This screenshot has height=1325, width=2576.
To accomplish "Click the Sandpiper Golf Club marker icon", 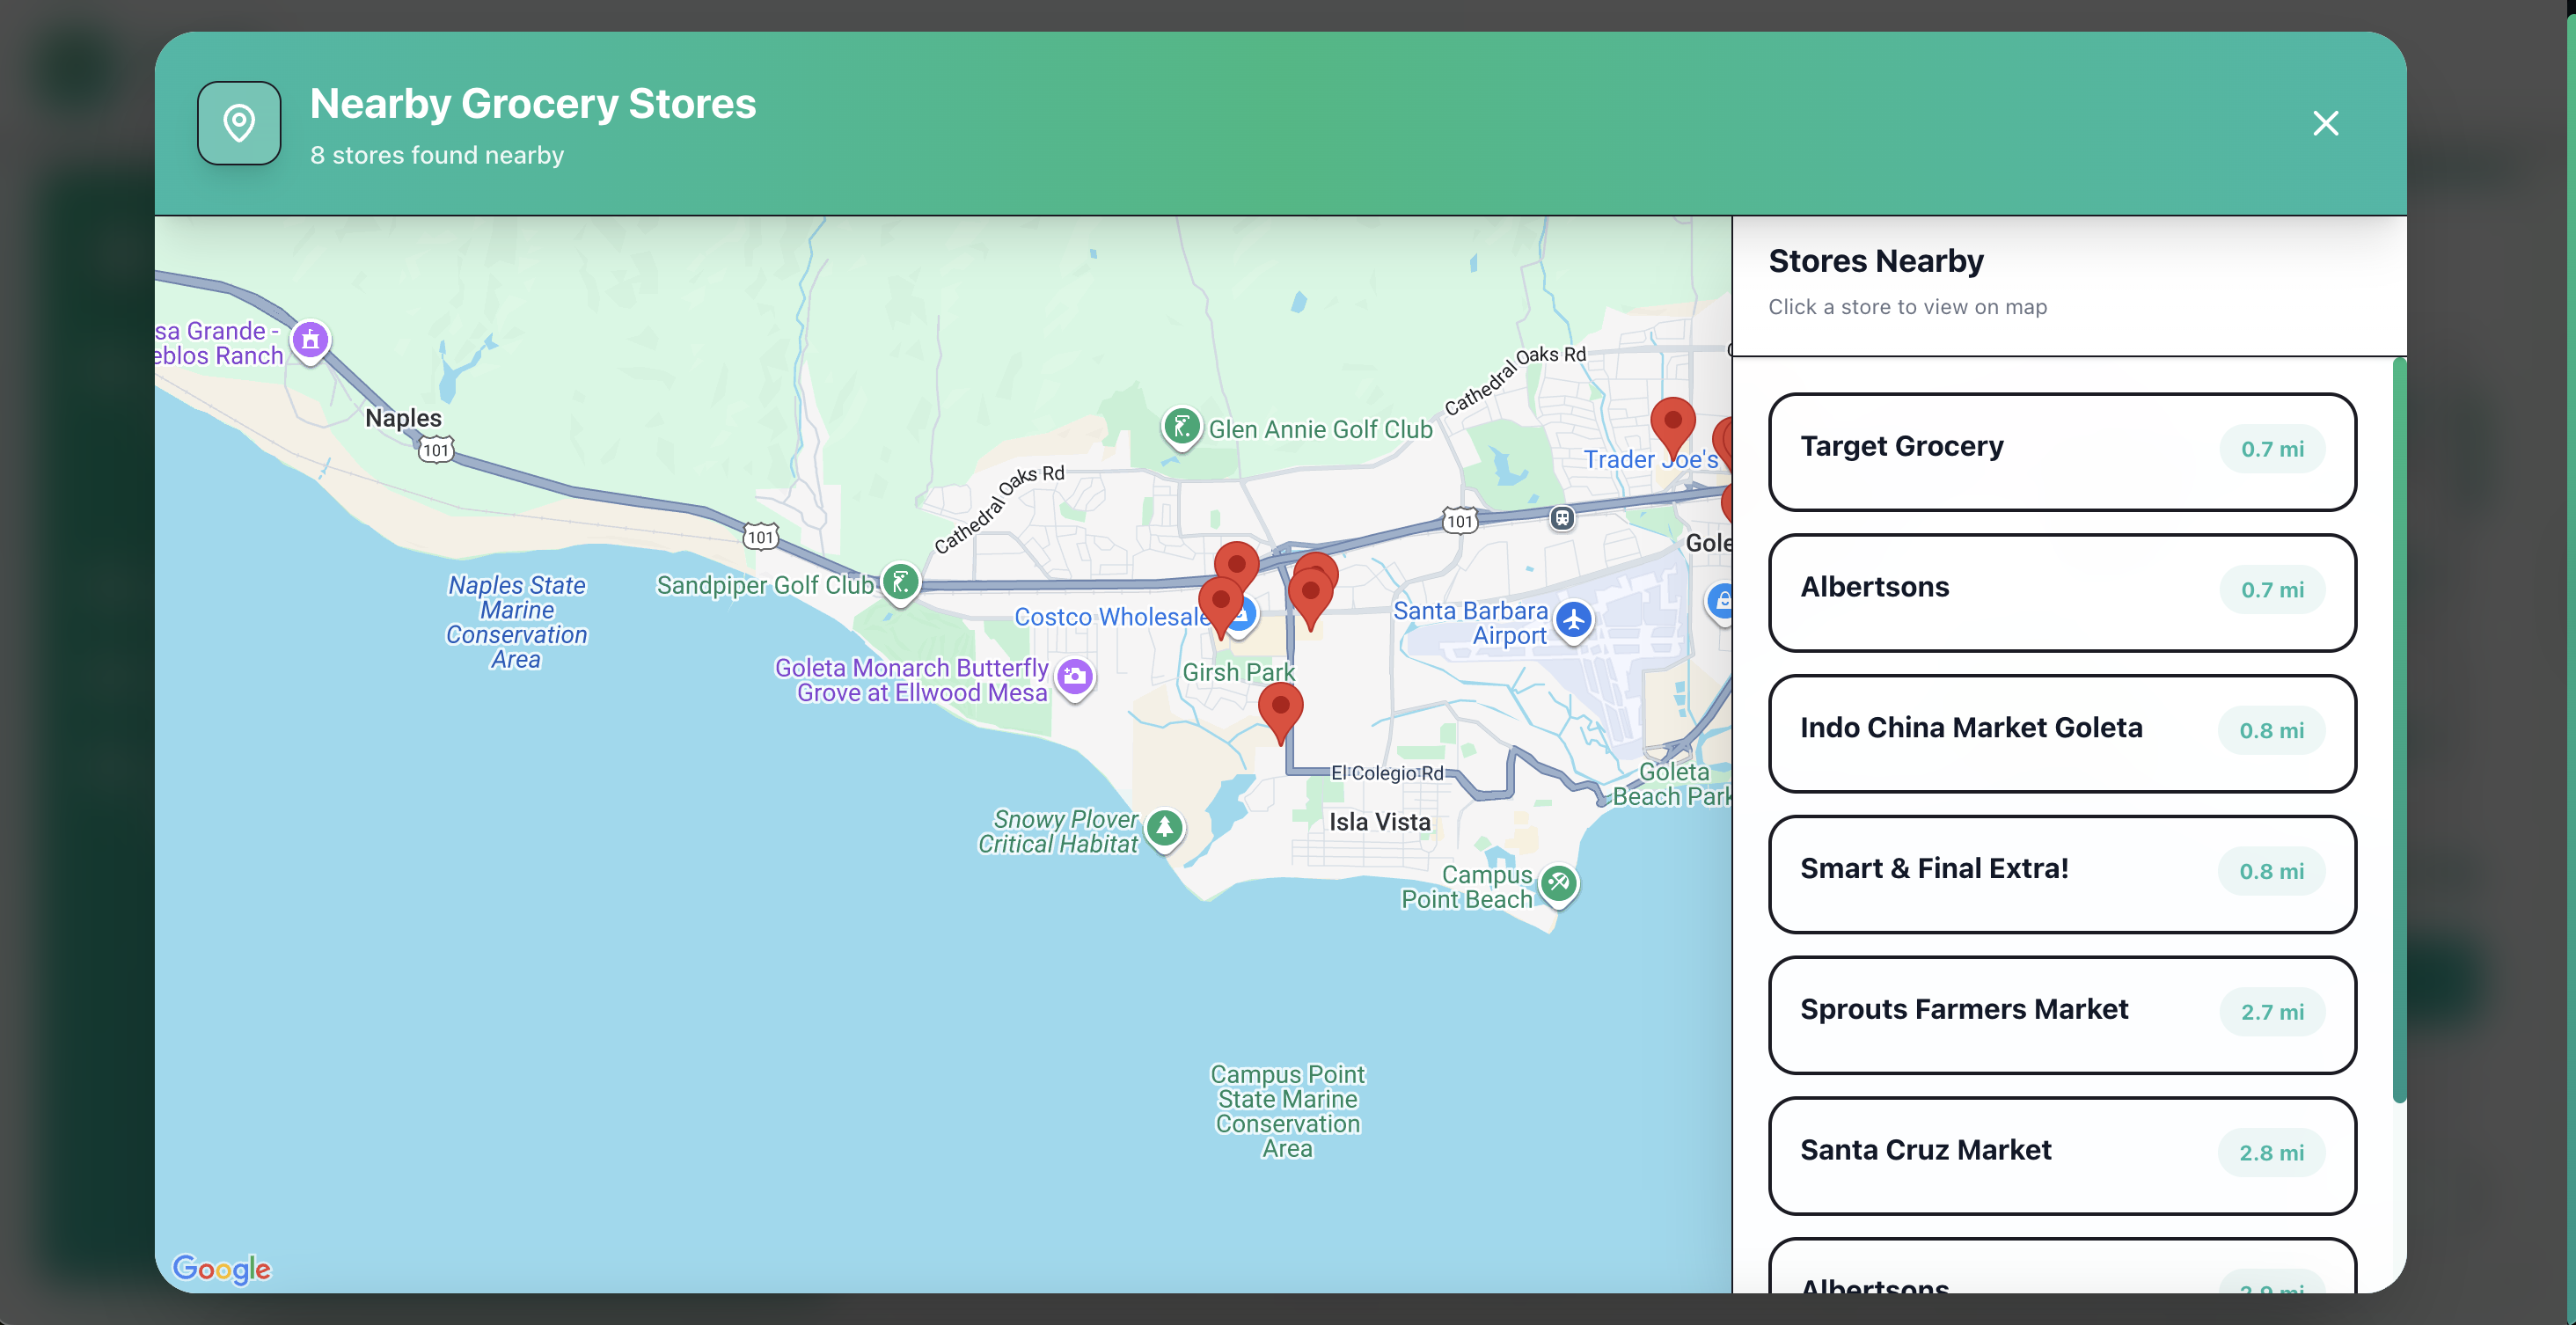I will 900,582.
